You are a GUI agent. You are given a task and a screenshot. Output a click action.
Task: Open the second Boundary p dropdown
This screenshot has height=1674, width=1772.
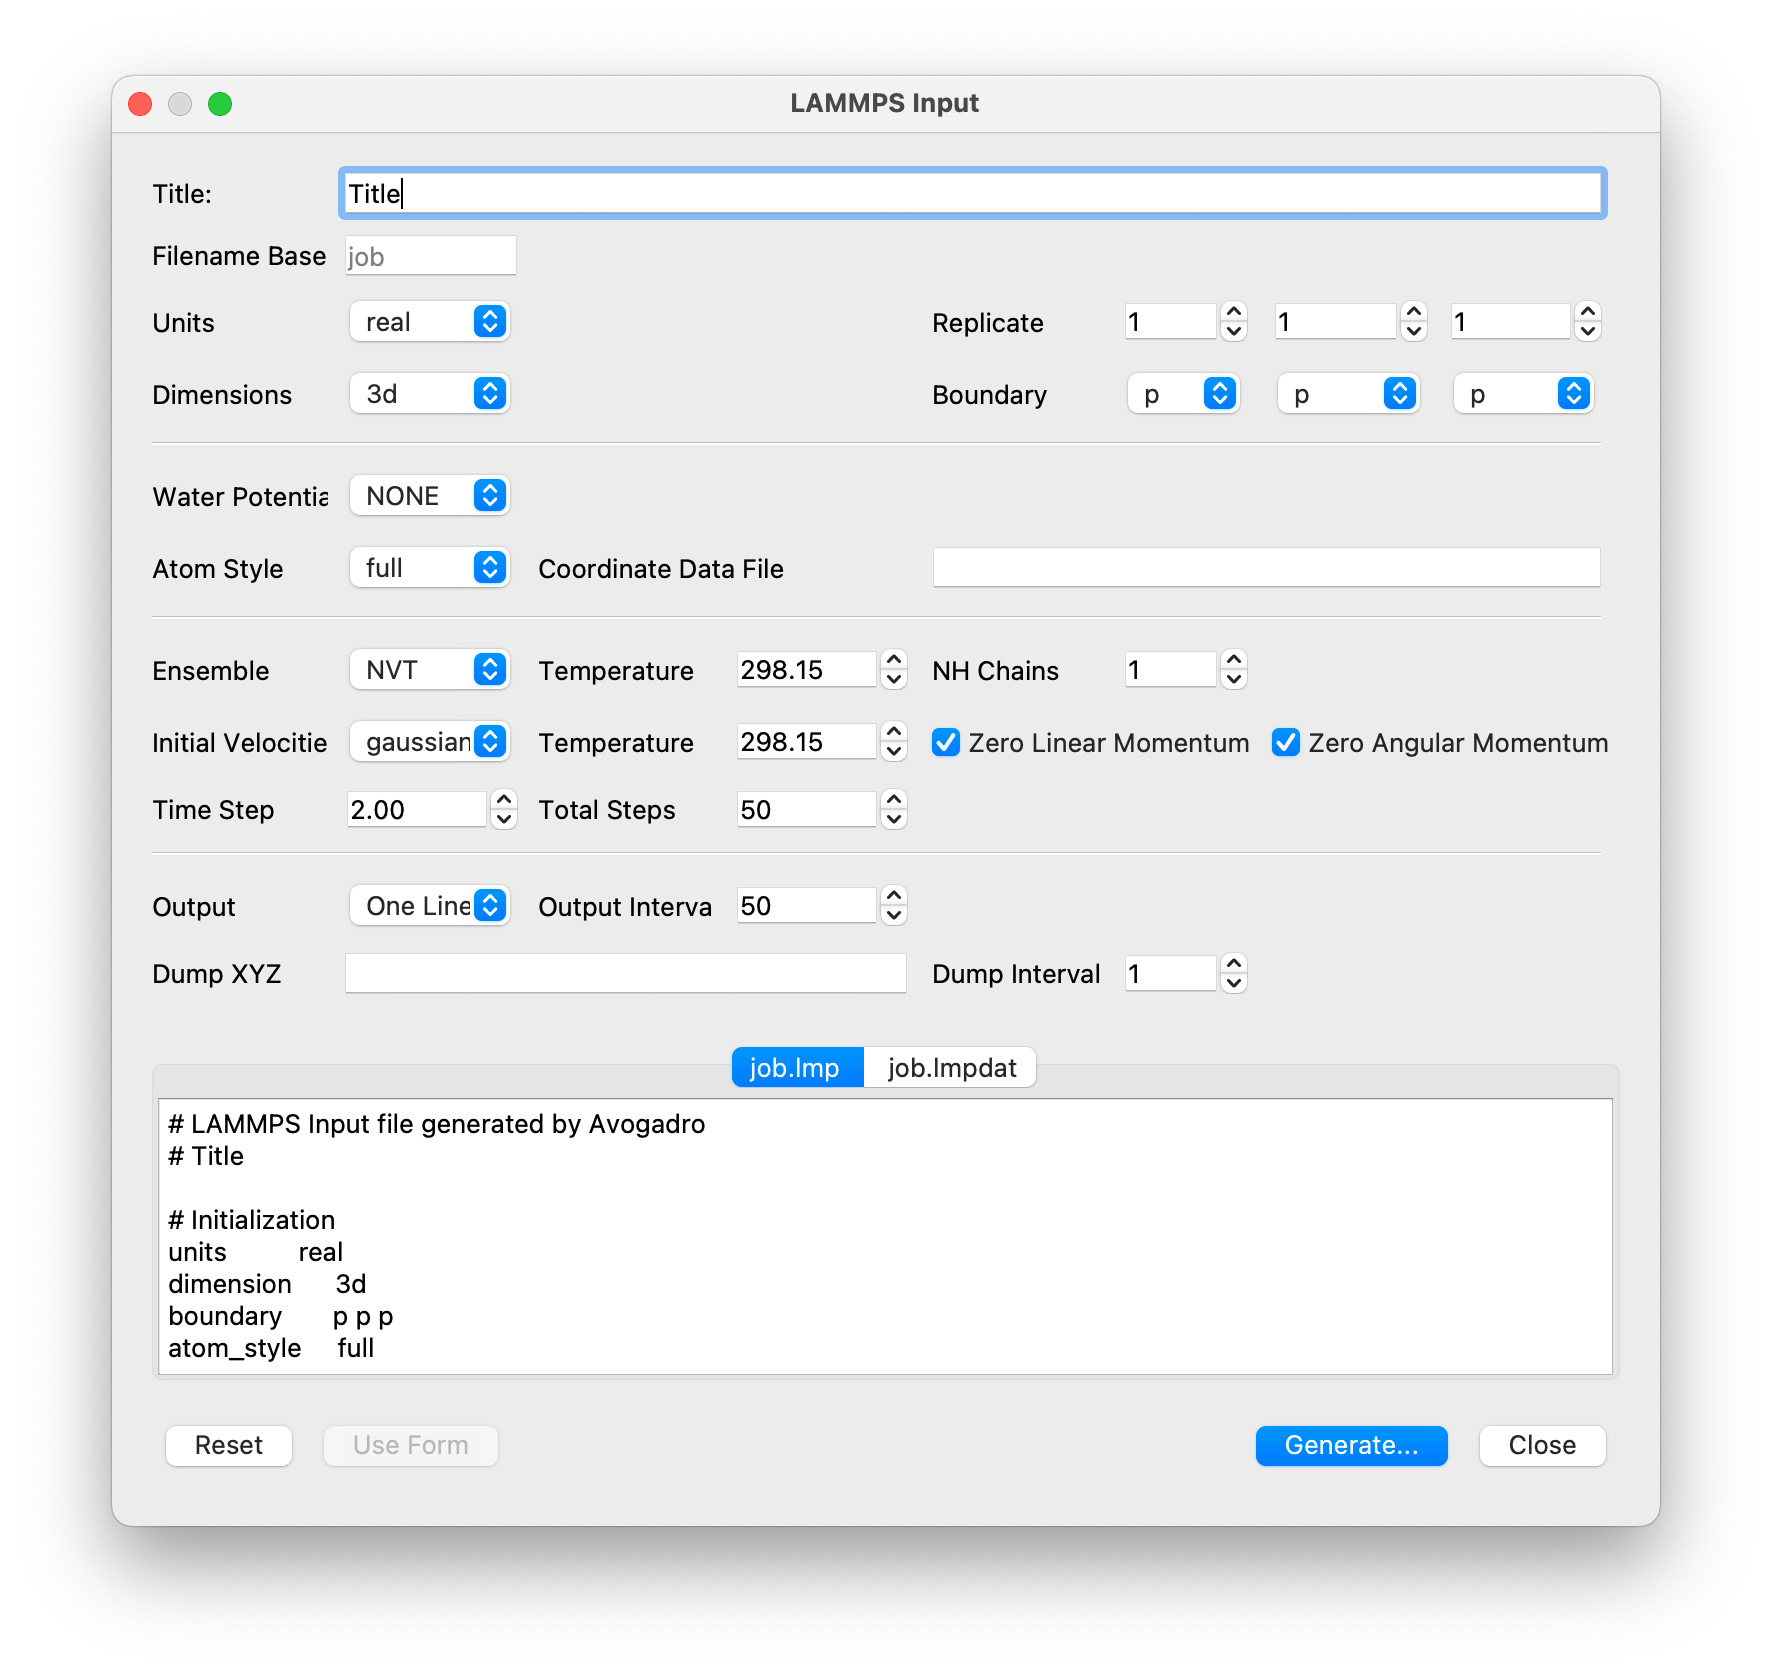1348,394
